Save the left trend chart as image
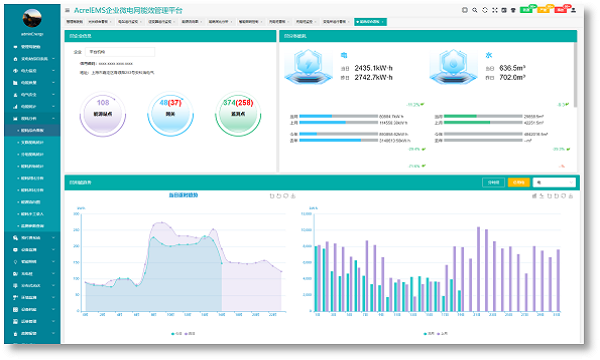This screenshot has width=600, height=360. 293,196
